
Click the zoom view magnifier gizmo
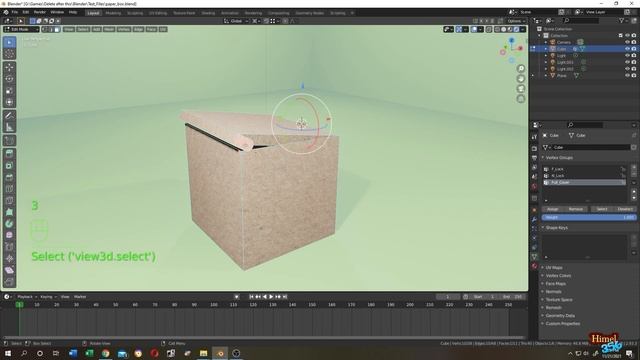521,69
